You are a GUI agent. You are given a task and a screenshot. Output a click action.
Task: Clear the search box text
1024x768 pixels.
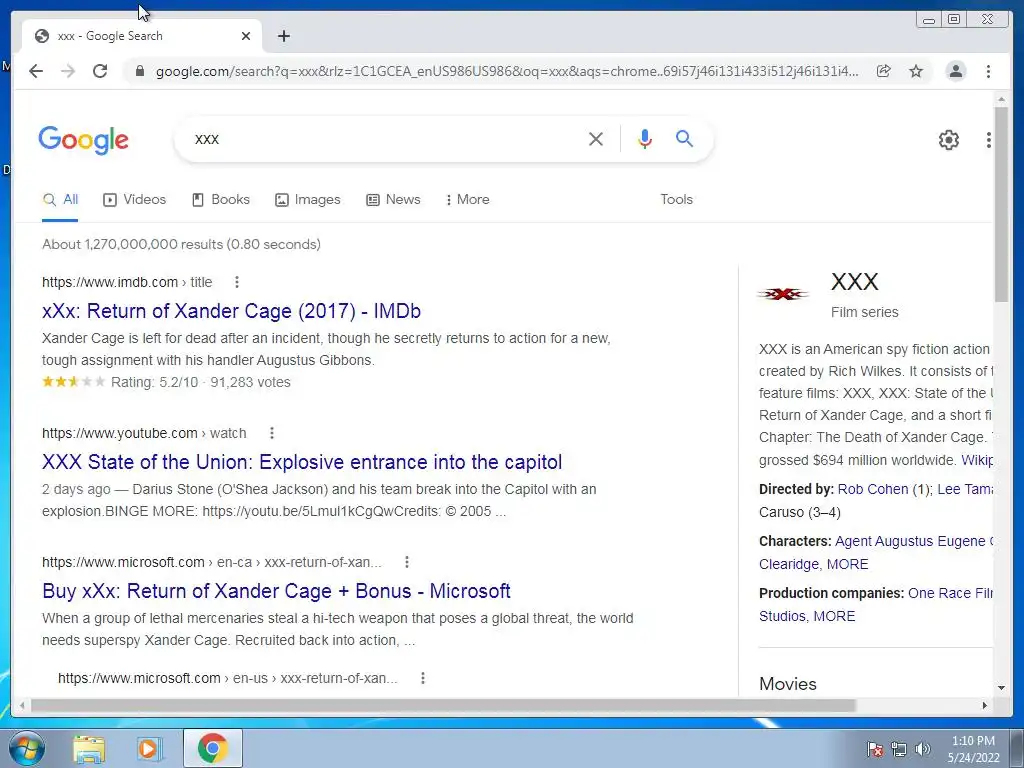point(596,139)
